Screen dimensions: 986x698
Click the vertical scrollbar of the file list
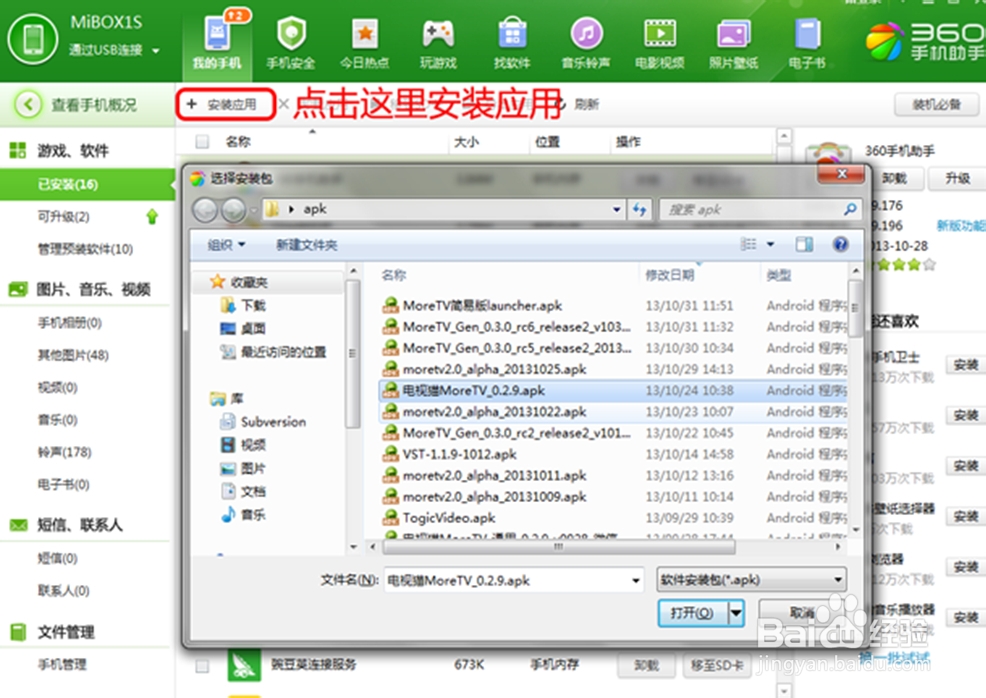855,307
